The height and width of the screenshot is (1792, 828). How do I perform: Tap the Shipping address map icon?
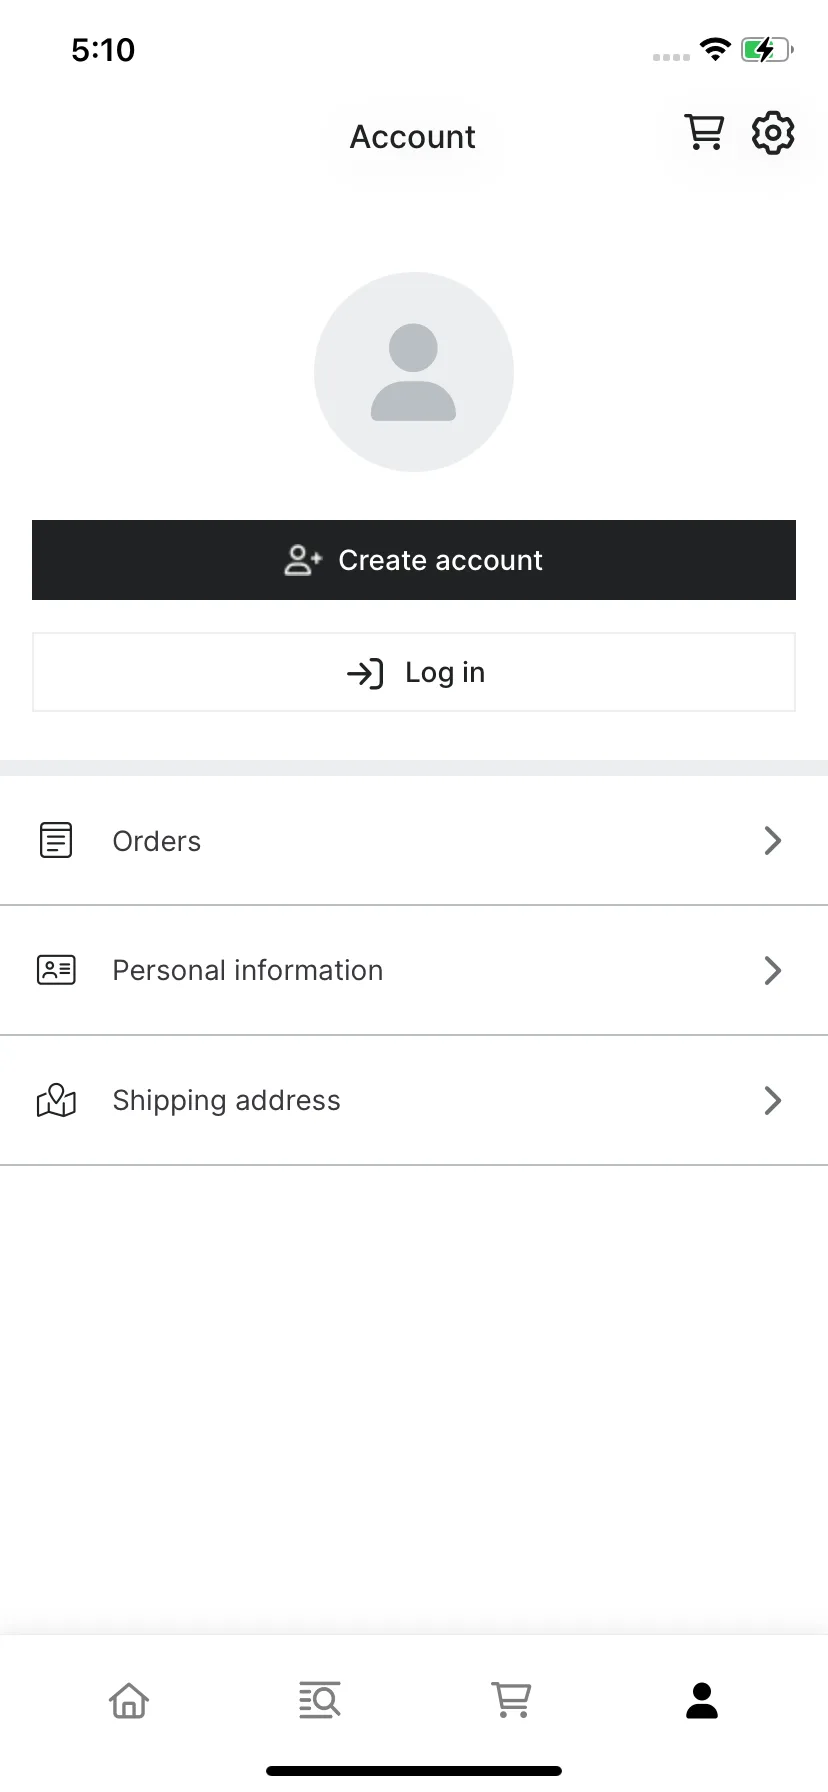tap(56, 1100)
